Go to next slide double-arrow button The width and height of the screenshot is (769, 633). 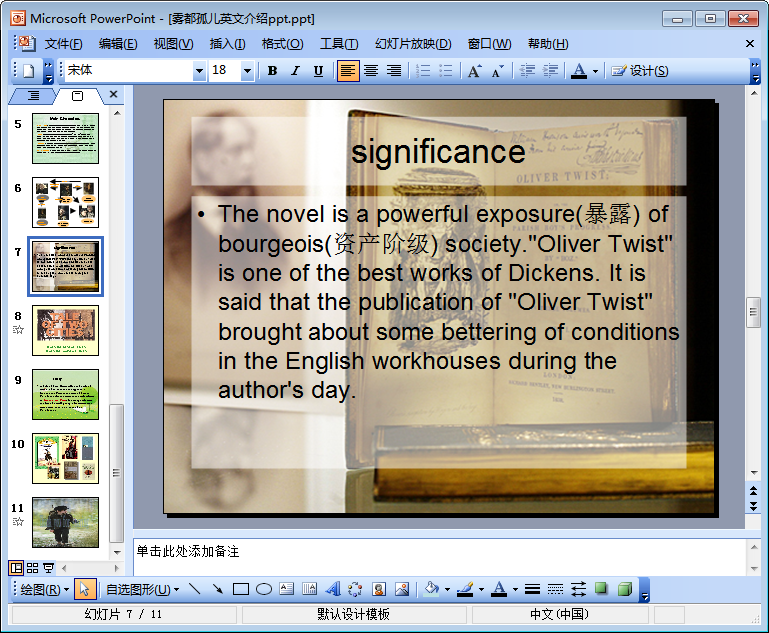point(754,506)
